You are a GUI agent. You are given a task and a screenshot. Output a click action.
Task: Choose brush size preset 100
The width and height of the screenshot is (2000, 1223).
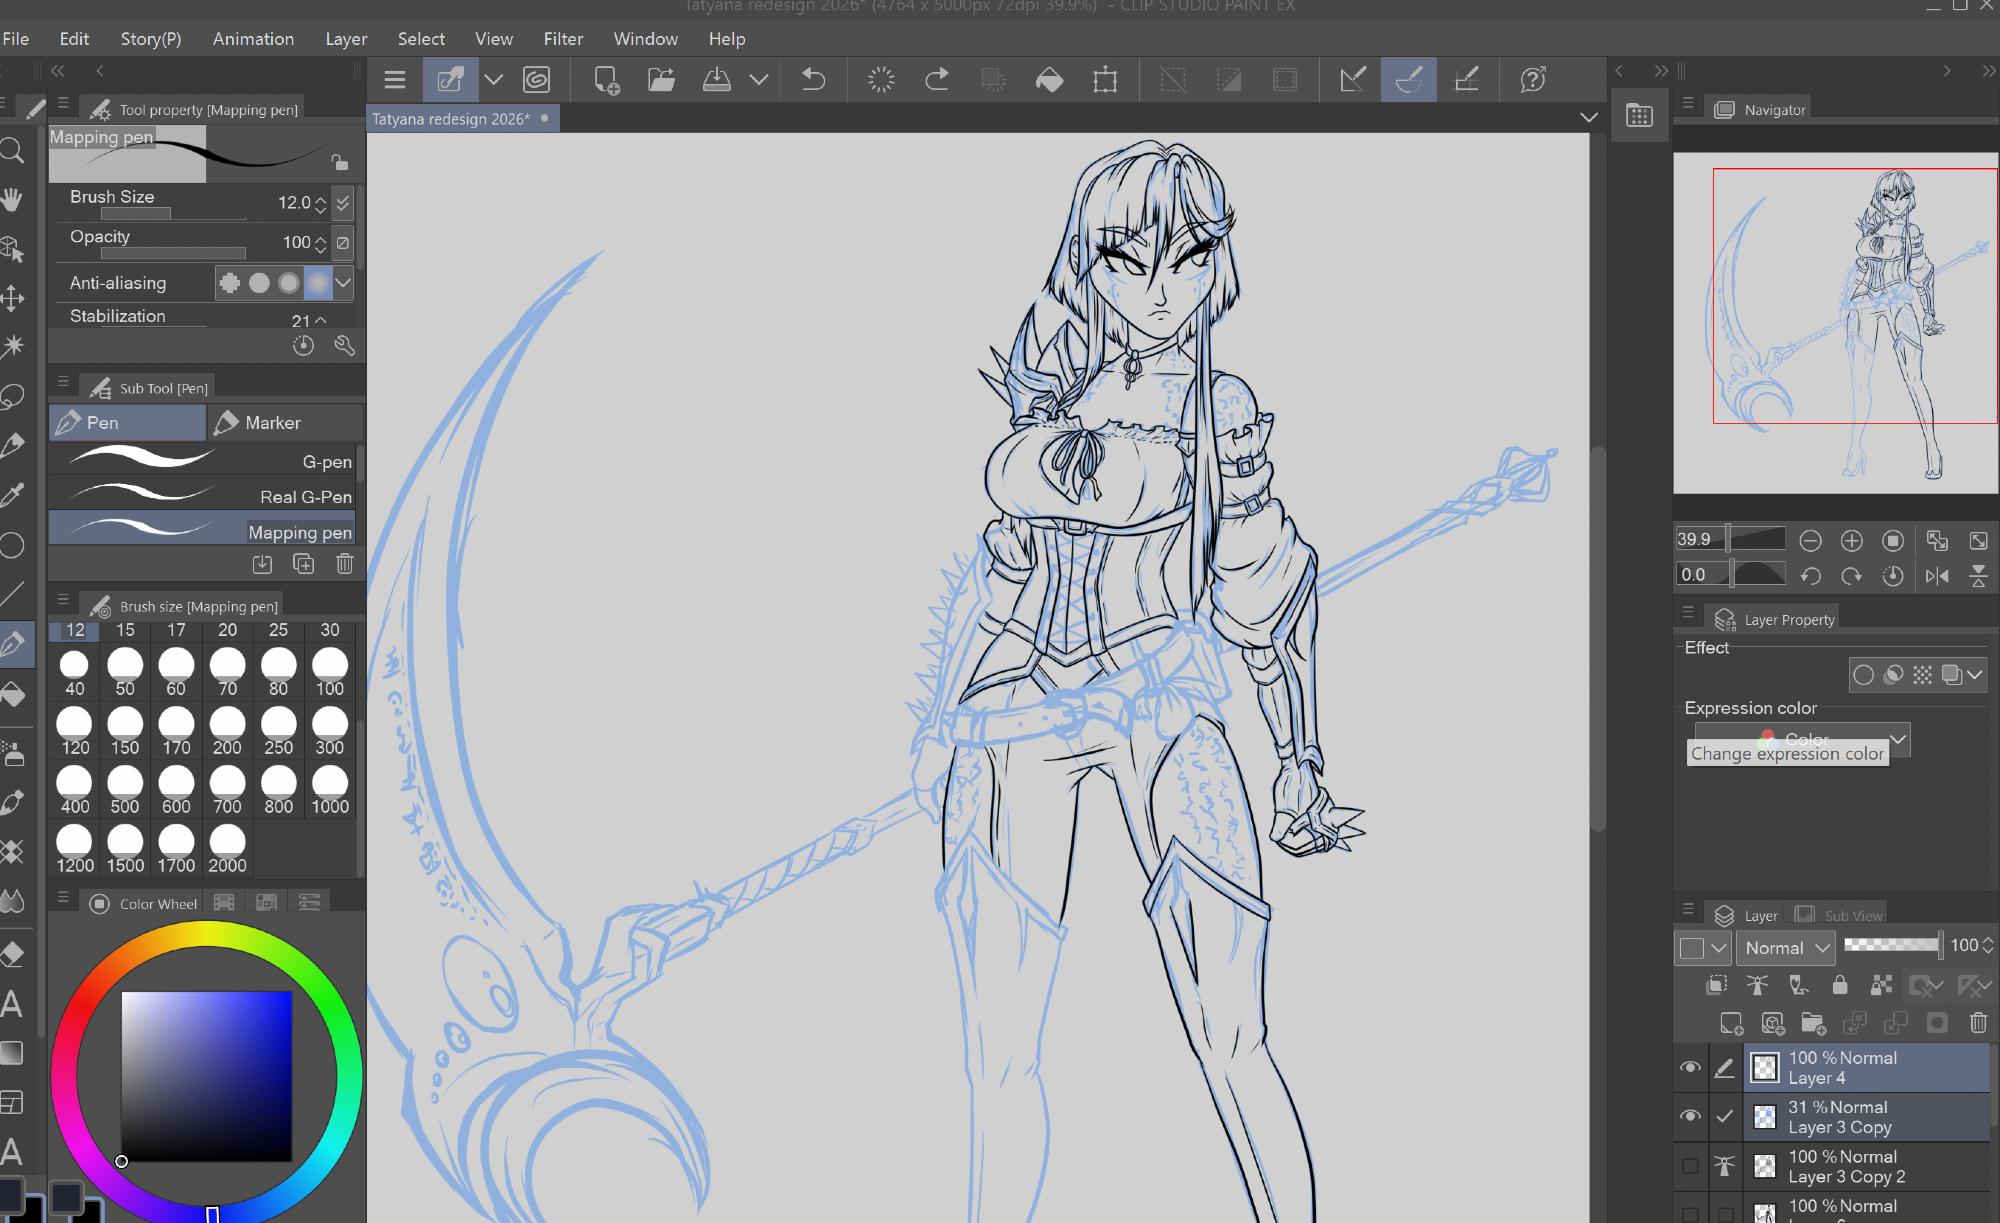point(330,671)
